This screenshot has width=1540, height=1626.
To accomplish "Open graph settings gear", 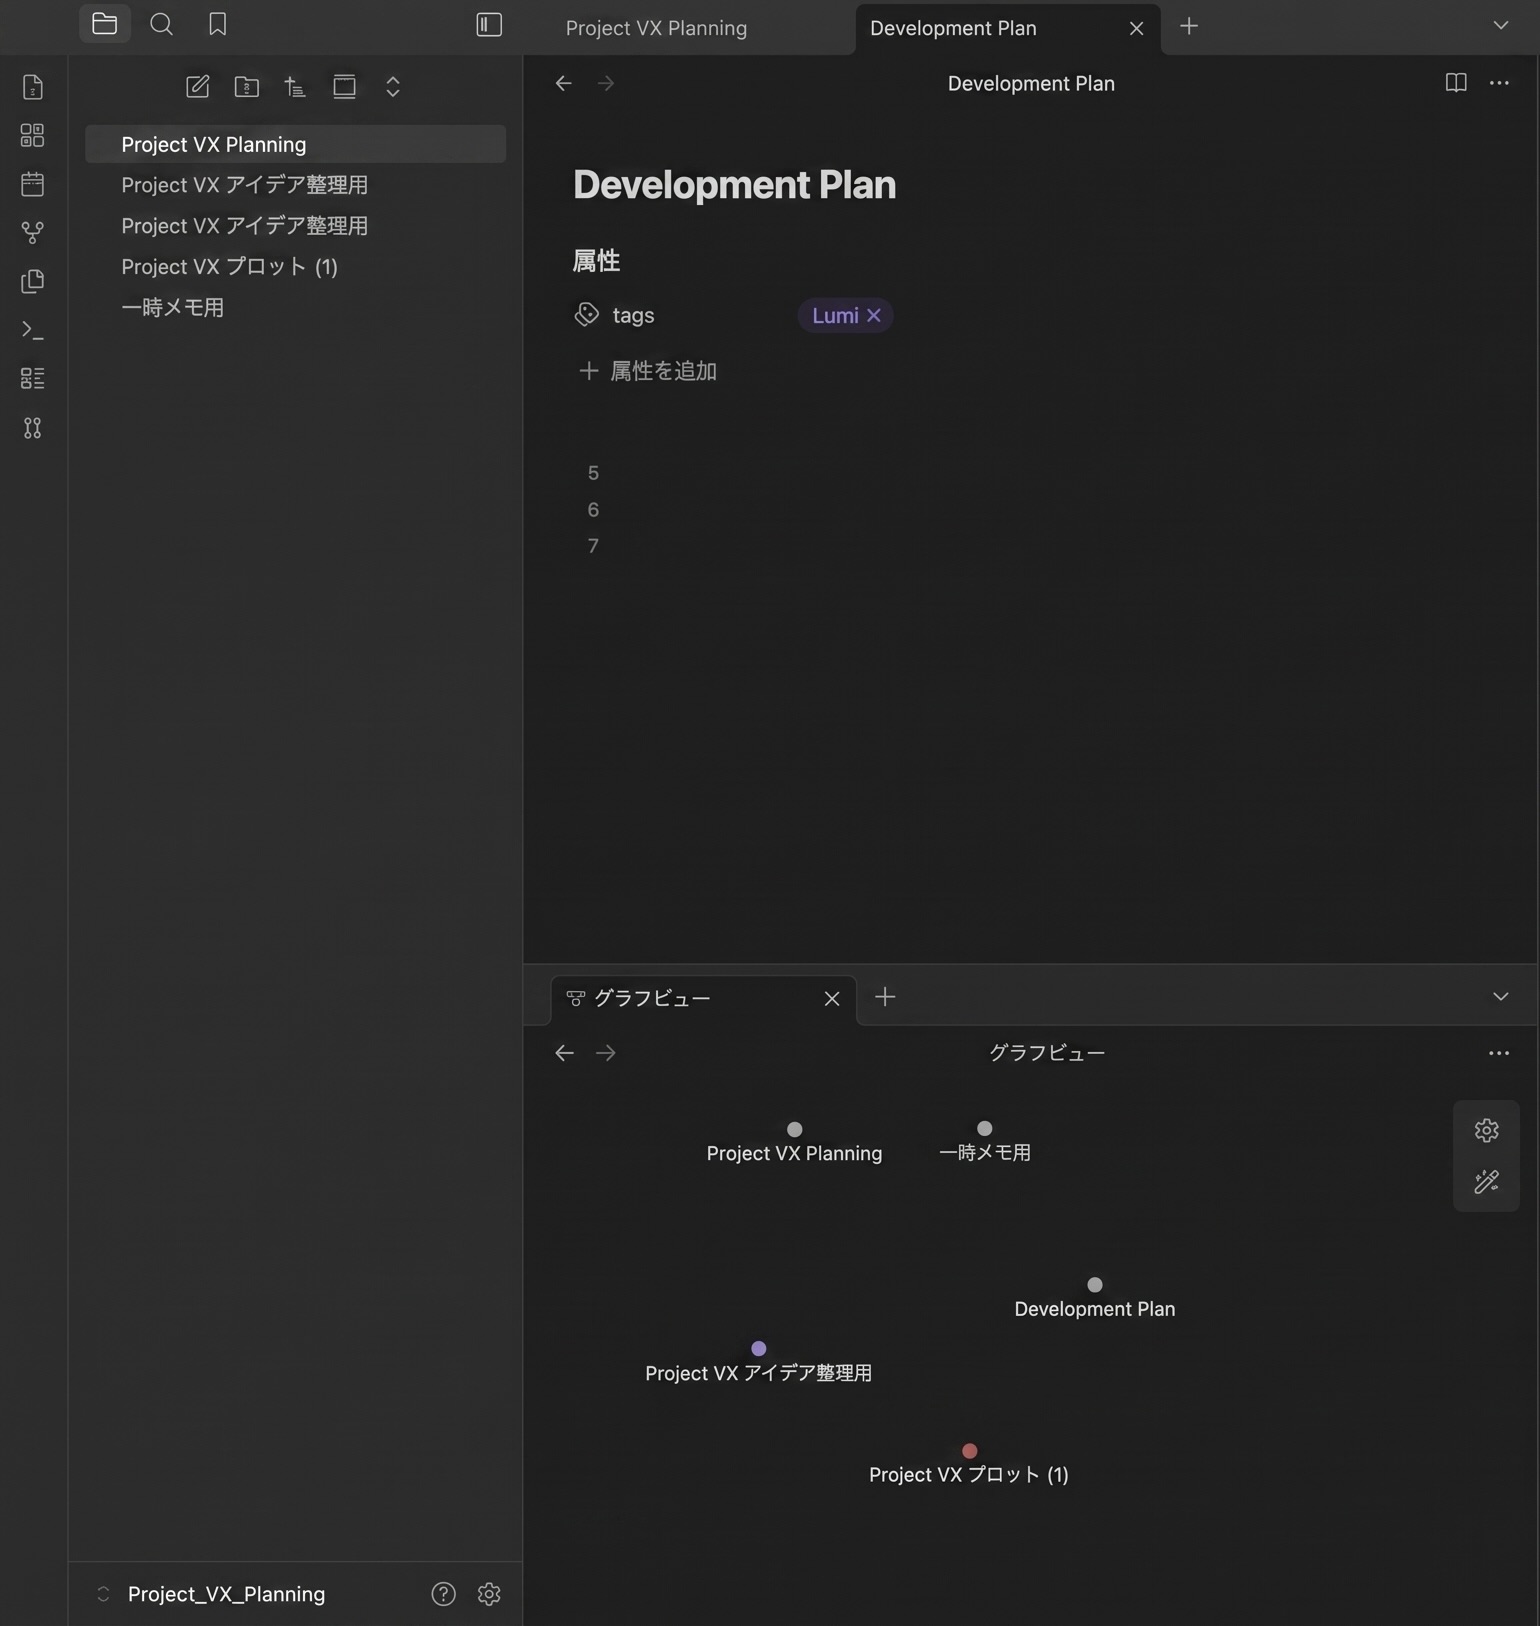I will click(1487, 1130).
